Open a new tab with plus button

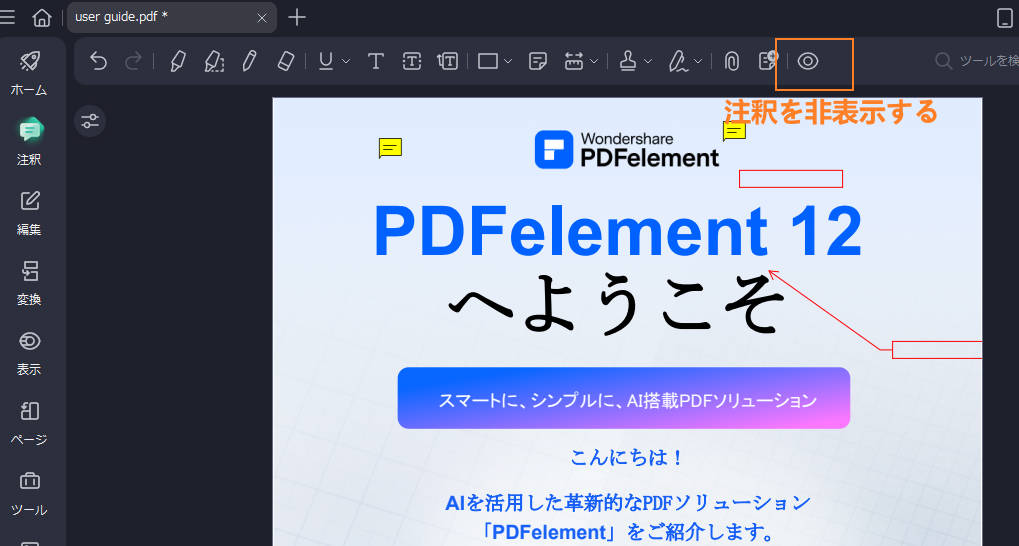coord(296,18)
